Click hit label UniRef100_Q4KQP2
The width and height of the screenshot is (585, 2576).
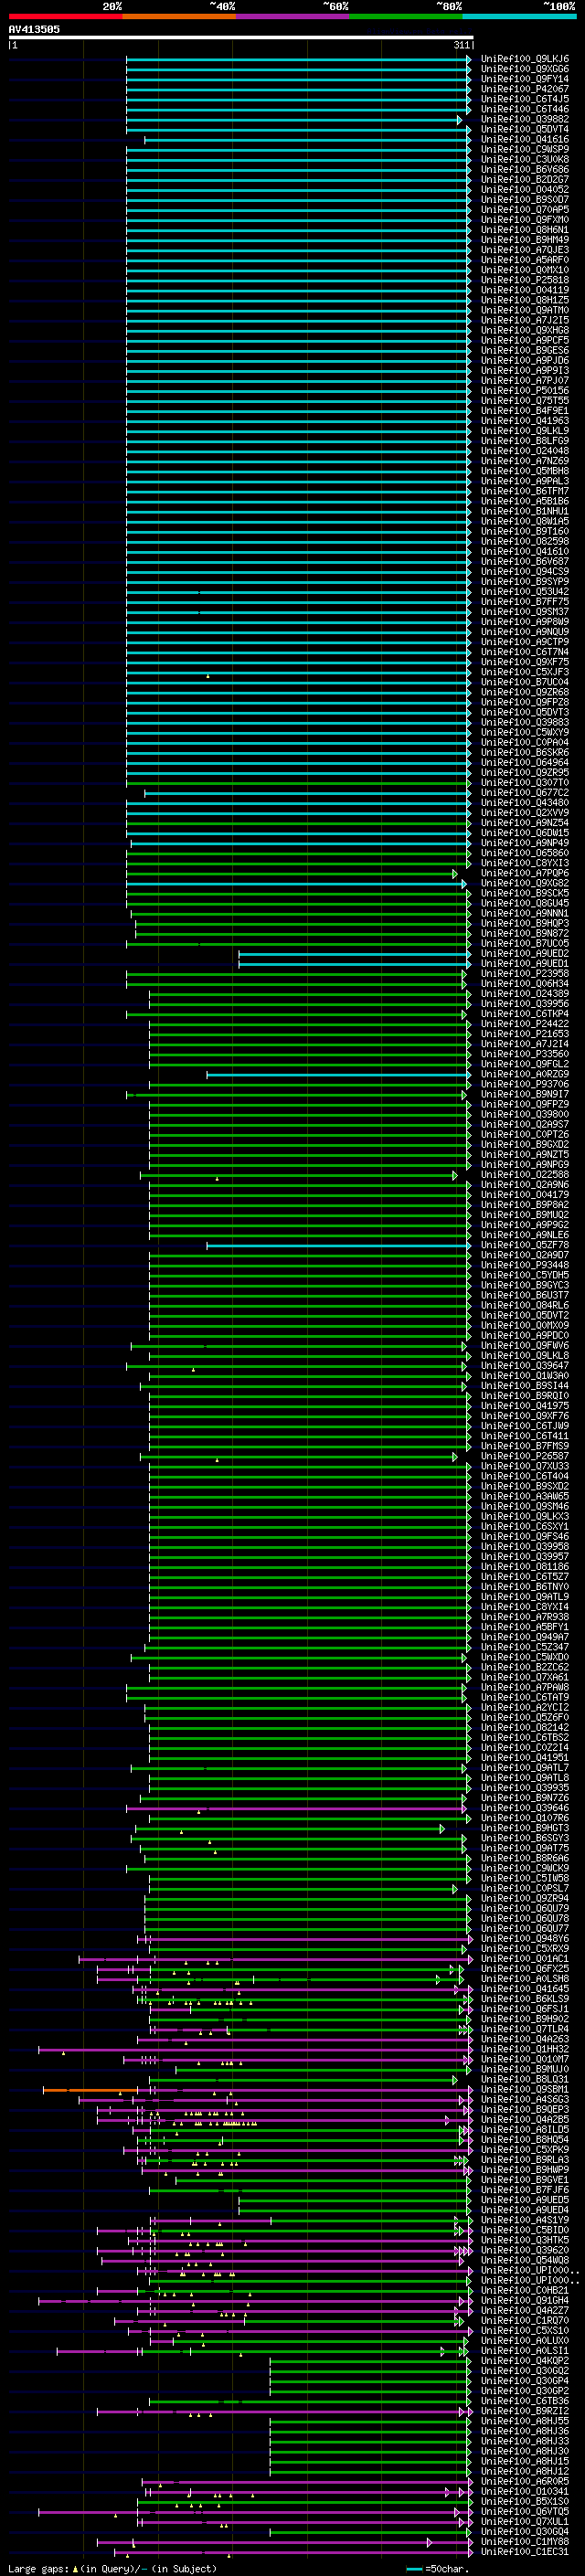pyautogui.click(x=525, y=2360)
